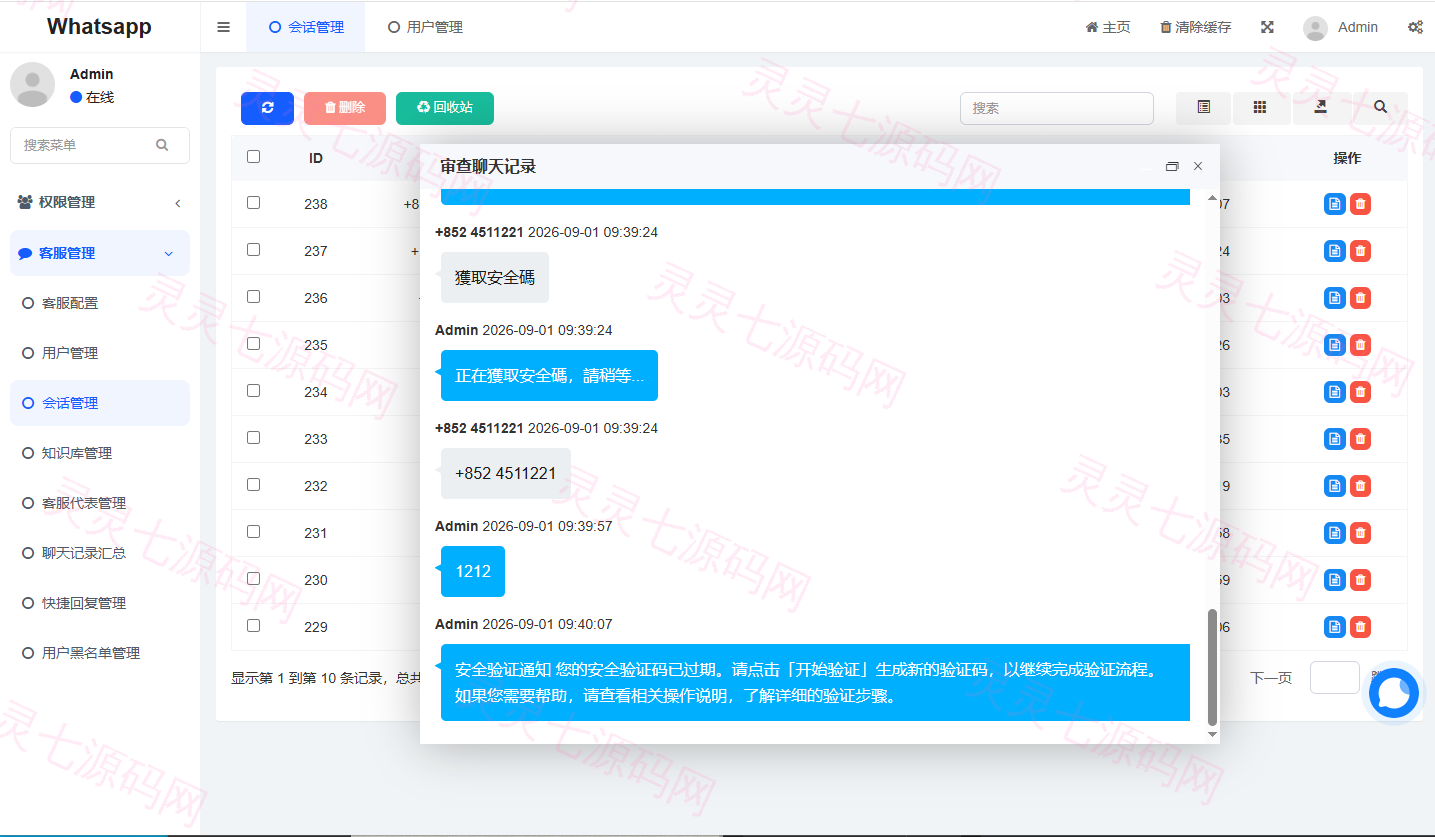The width and height of the screenshot is (1435, 837).
Task: View chat record for row 236
Action: (x=1334, y=298)
